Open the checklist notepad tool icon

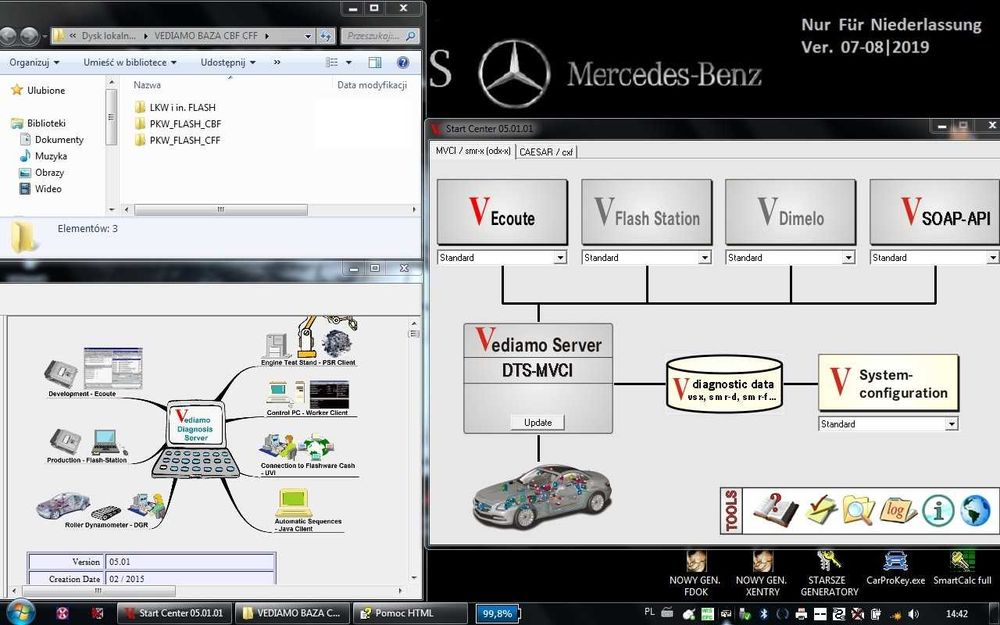point(821,509)
